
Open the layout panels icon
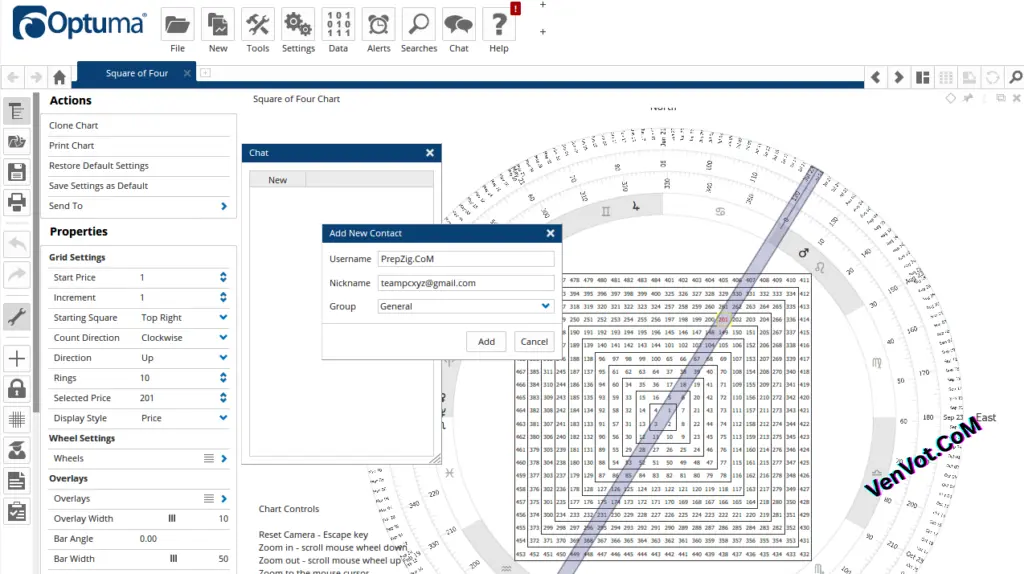point(922,77)
